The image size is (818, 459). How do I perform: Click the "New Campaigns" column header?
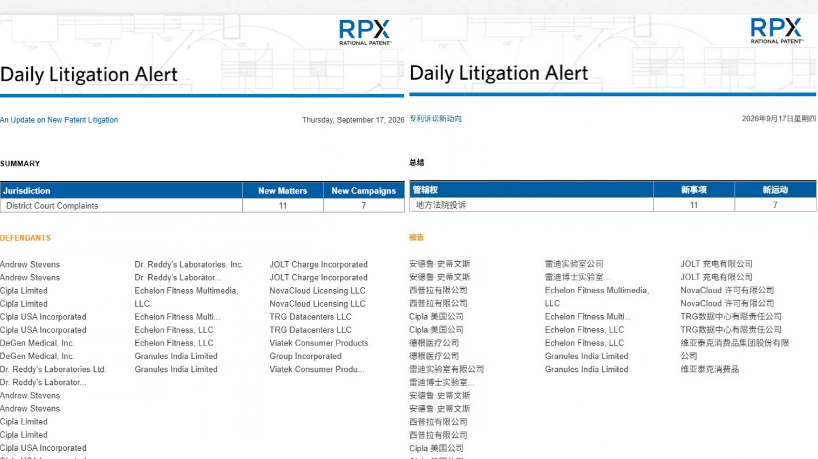click(364, 190)
